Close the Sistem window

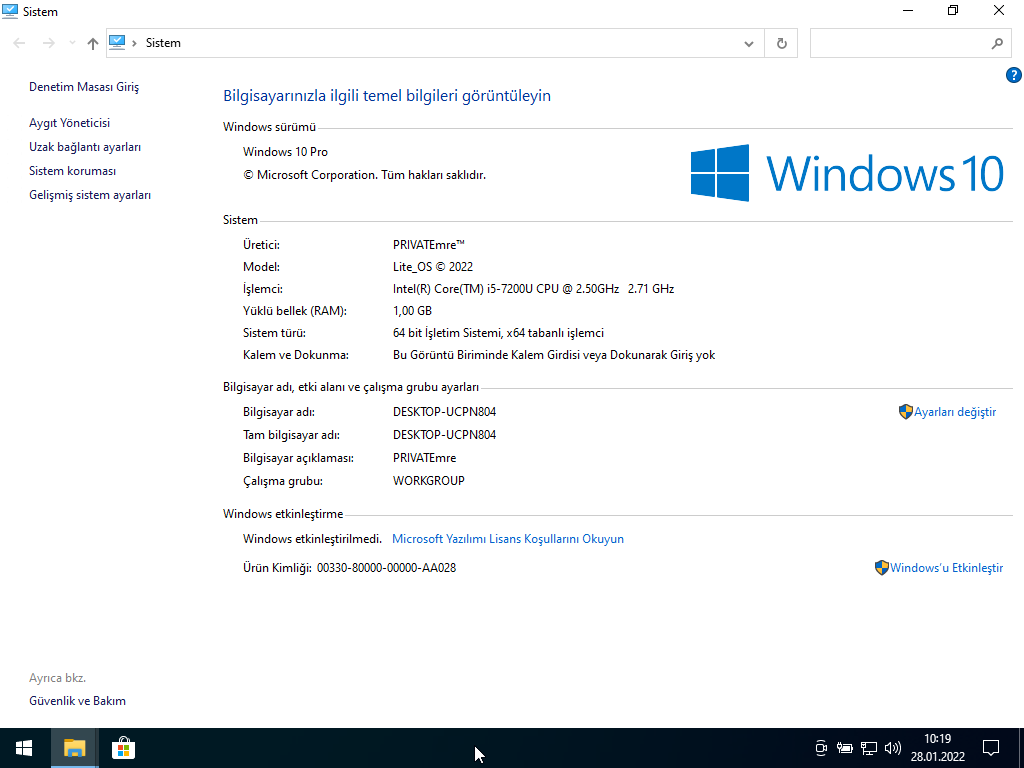[999, 10]
